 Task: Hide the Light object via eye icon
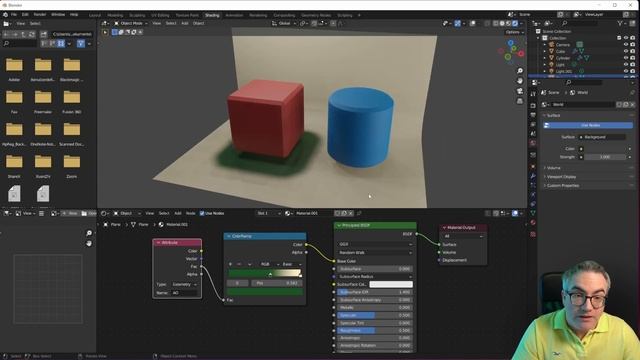click(626, 64)
